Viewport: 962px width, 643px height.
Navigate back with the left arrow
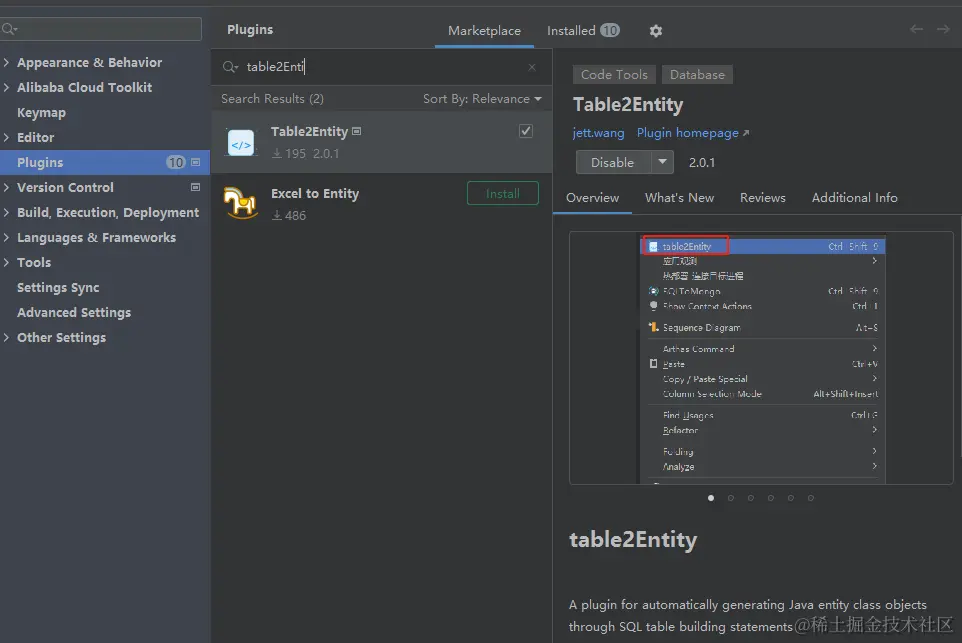[x=917, y=29]
